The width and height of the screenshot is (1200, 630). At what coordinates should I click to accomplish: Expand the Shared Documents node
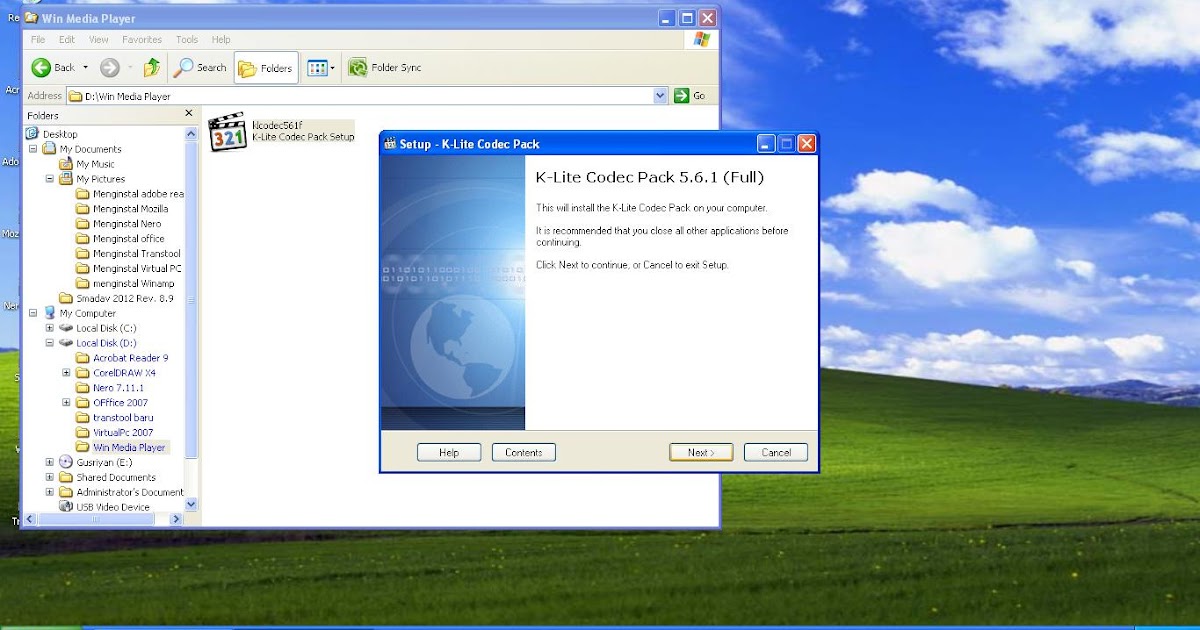pyautogui.click(x=50, y=477)
